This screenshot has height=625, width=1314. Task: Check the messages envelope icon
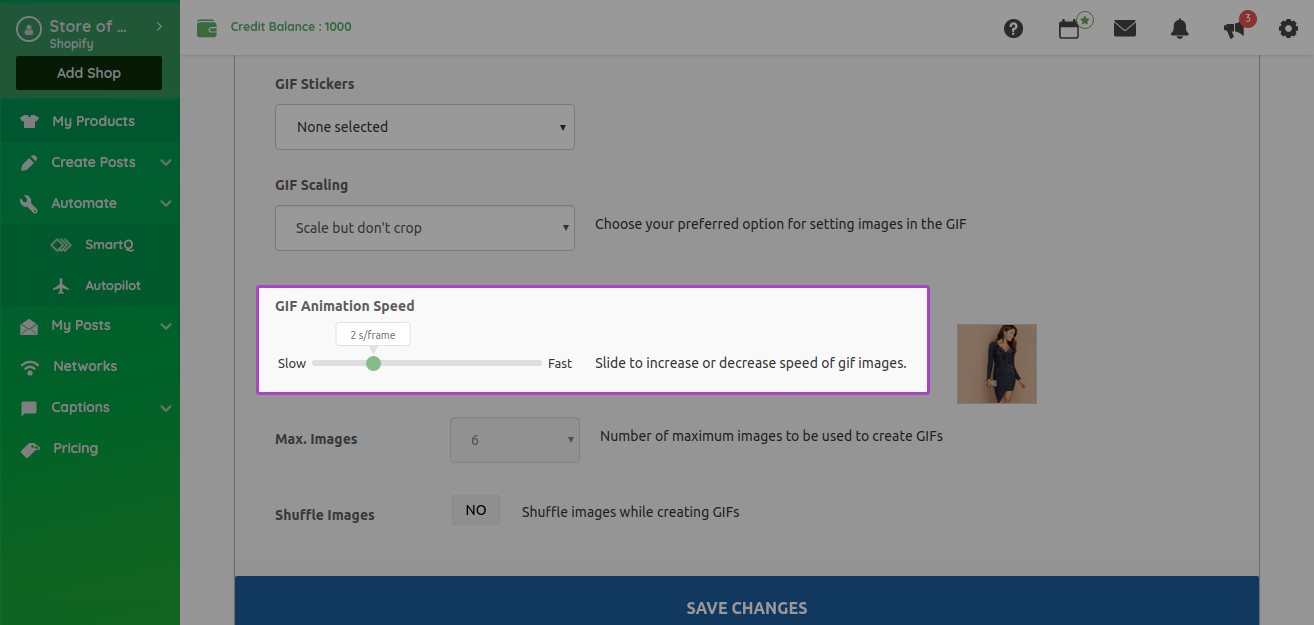click(1124, 28)
